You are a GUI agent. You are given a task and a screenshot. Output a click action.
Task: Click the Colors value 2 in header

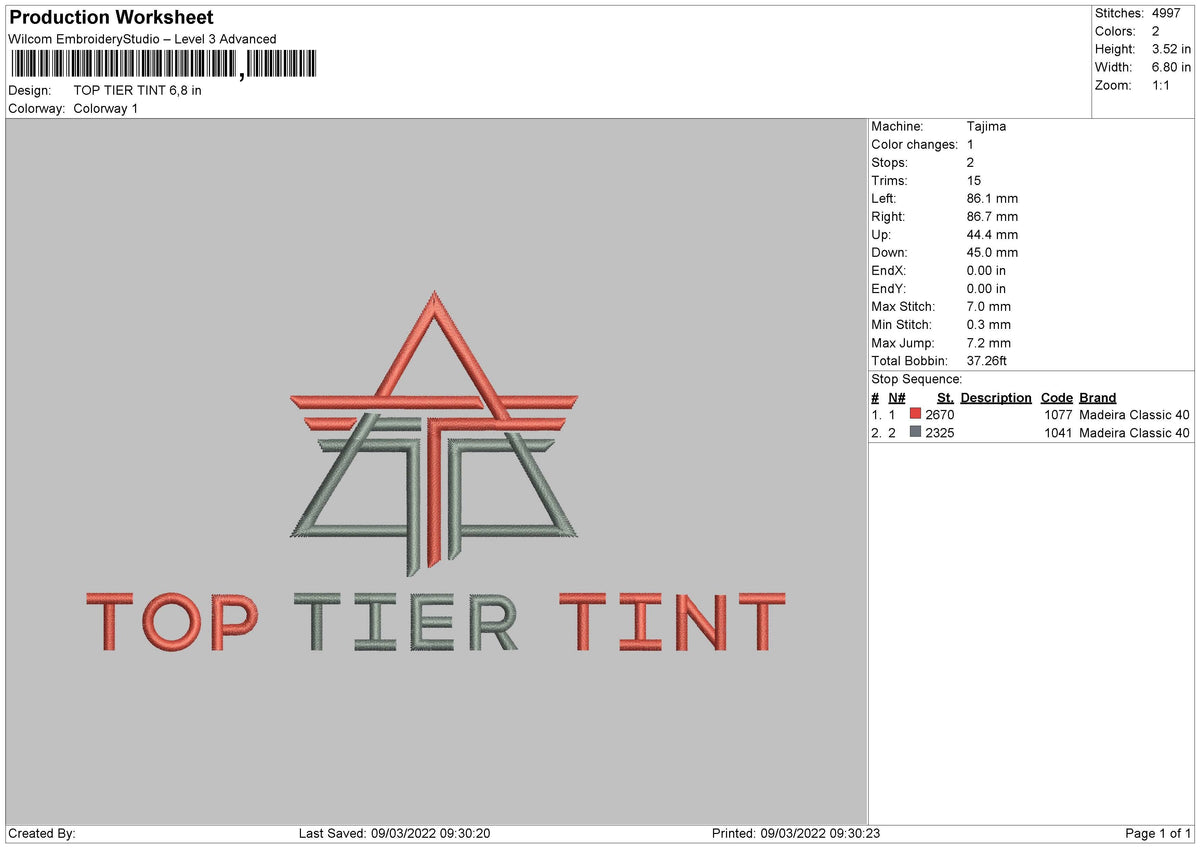click(x=1156, y=31)
